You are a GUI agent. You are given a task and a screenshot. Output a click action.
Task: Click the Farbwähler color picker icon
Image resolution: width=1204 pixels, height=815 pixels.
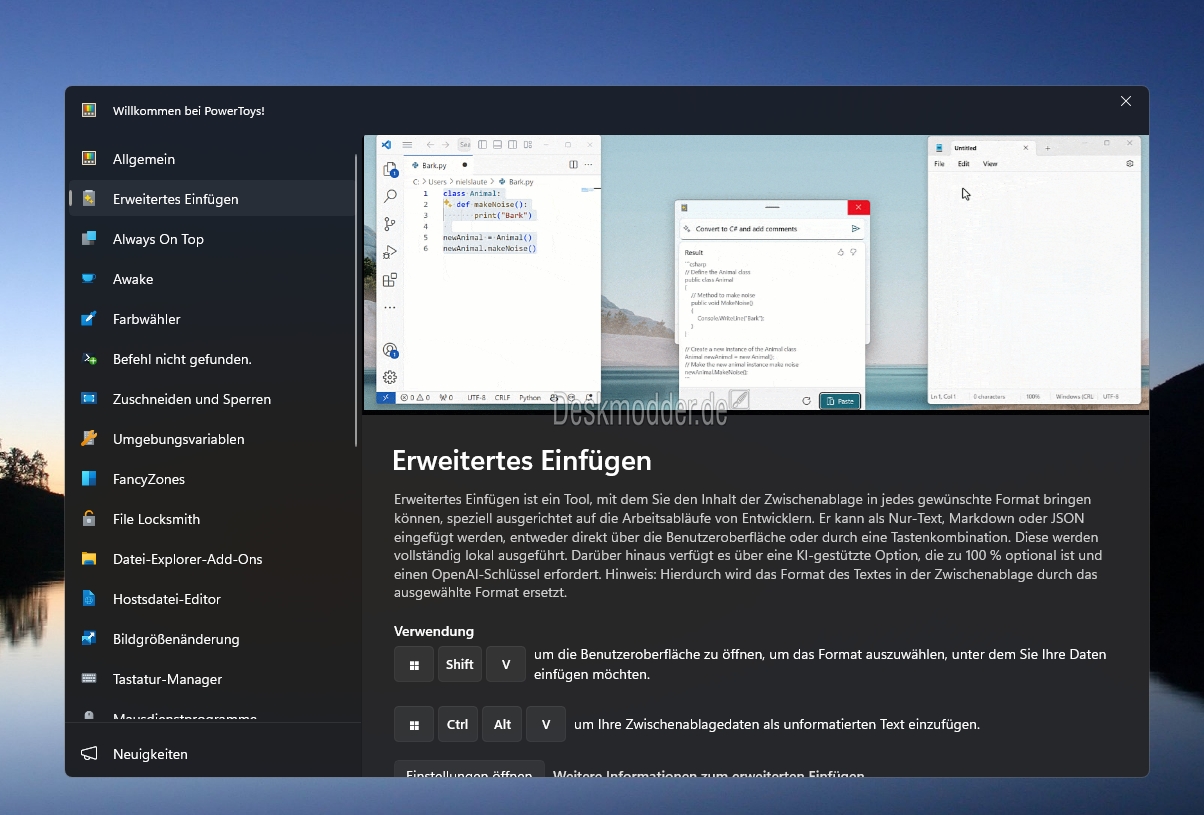click(x=89, y=319)
